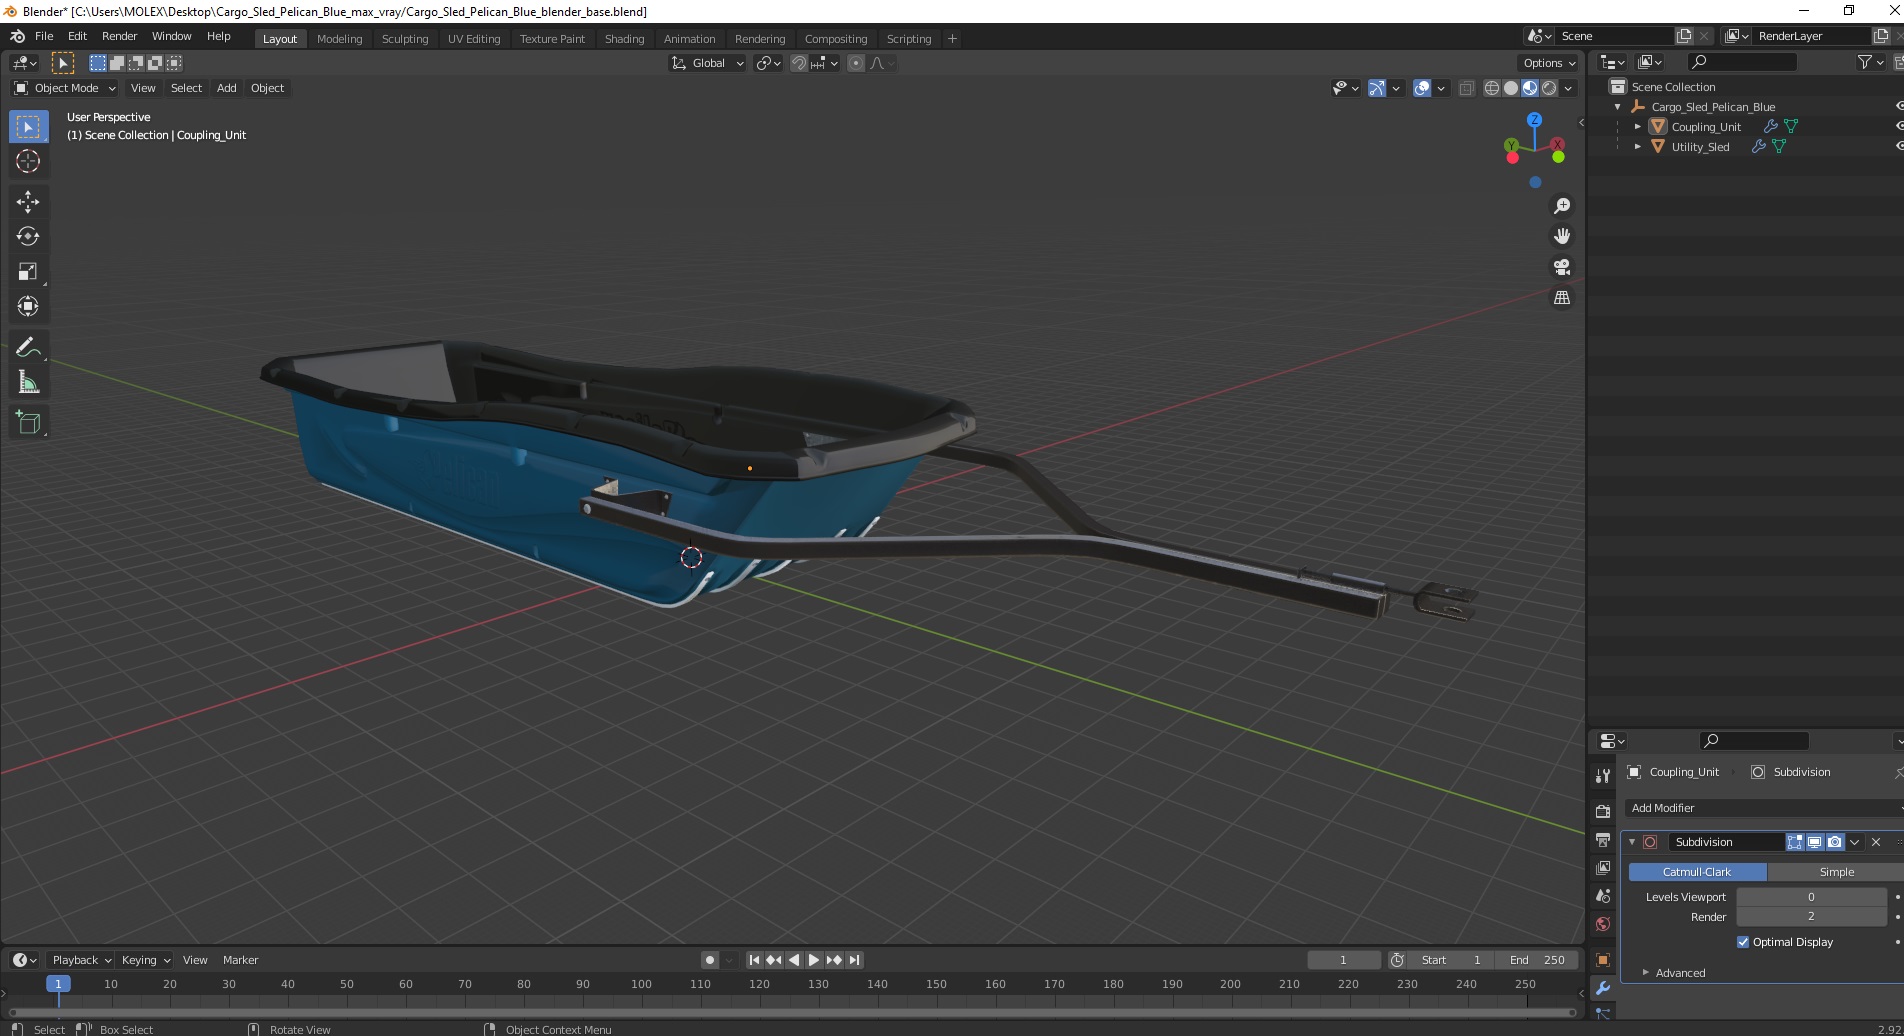Switch to wireframe viewport shading
The image size is (1904, 1036).
1492,88
